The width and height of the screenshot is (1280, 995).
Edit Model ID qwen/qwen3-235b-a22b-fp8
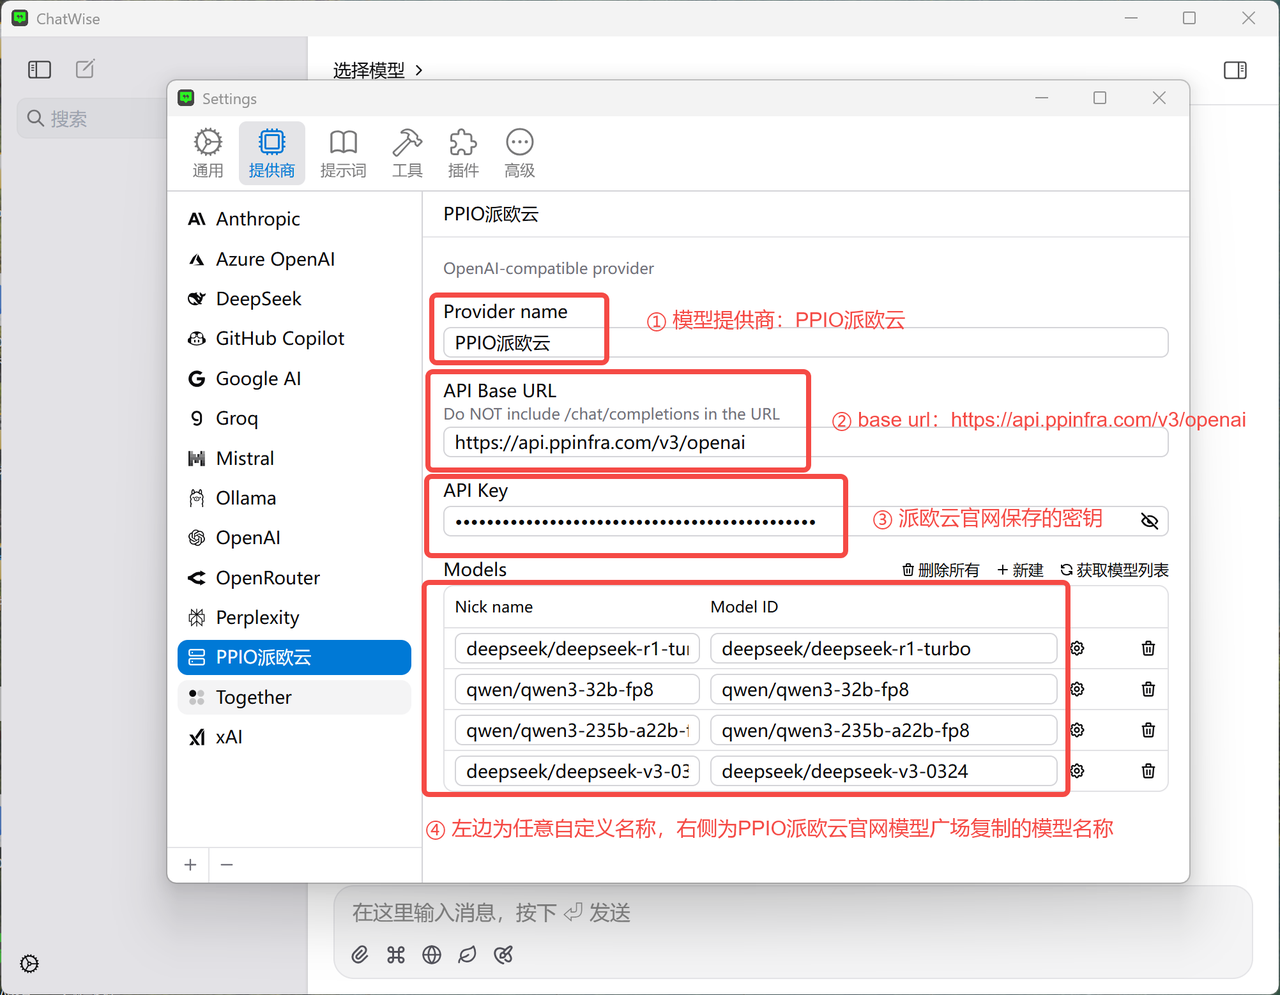click(x=884, y=731)
